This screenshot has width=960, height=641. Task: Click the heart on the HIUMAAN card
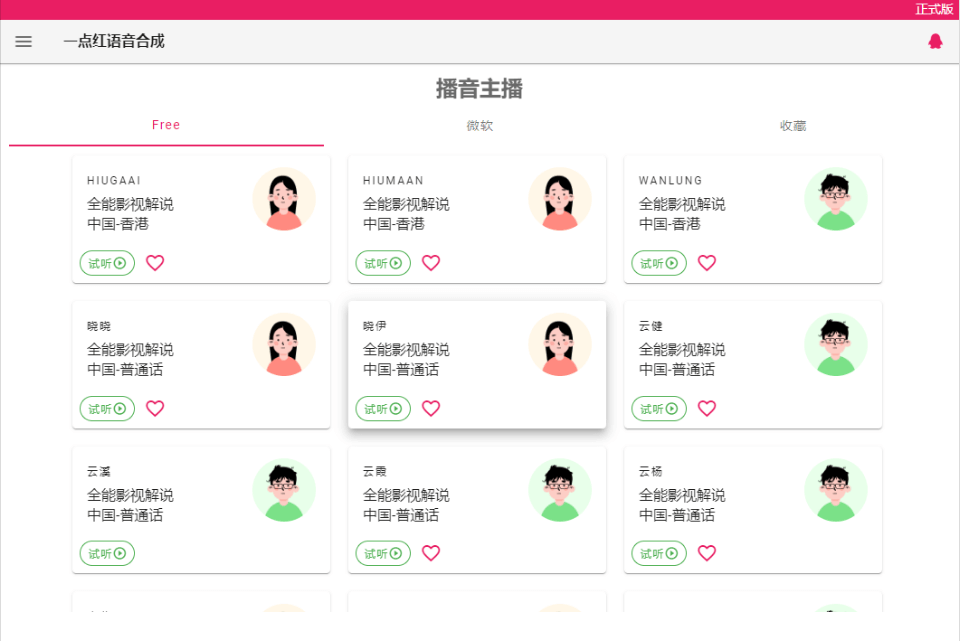pos(431,263)
